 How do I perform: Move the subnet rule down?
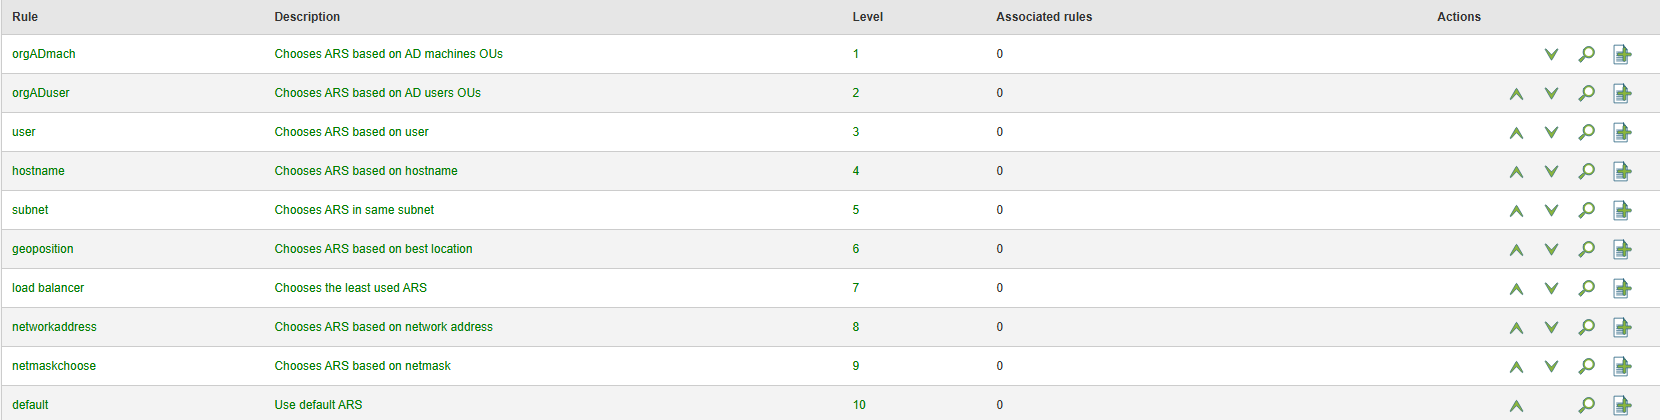tap(1551, 210)
